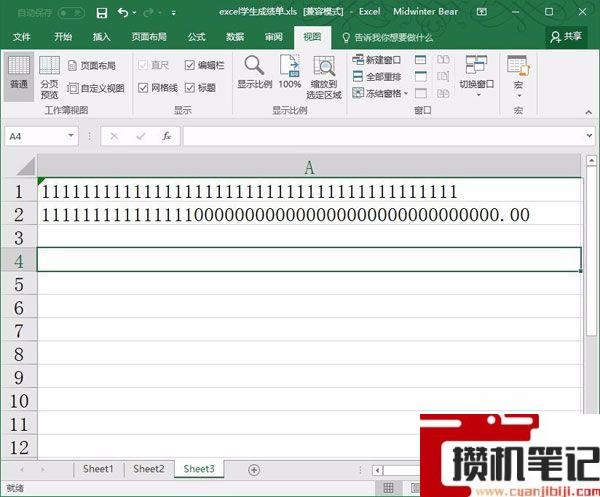600x497 pixels.
Task: Toggle the AutoSave (自动保存) switch
Action: pos(71,13)
